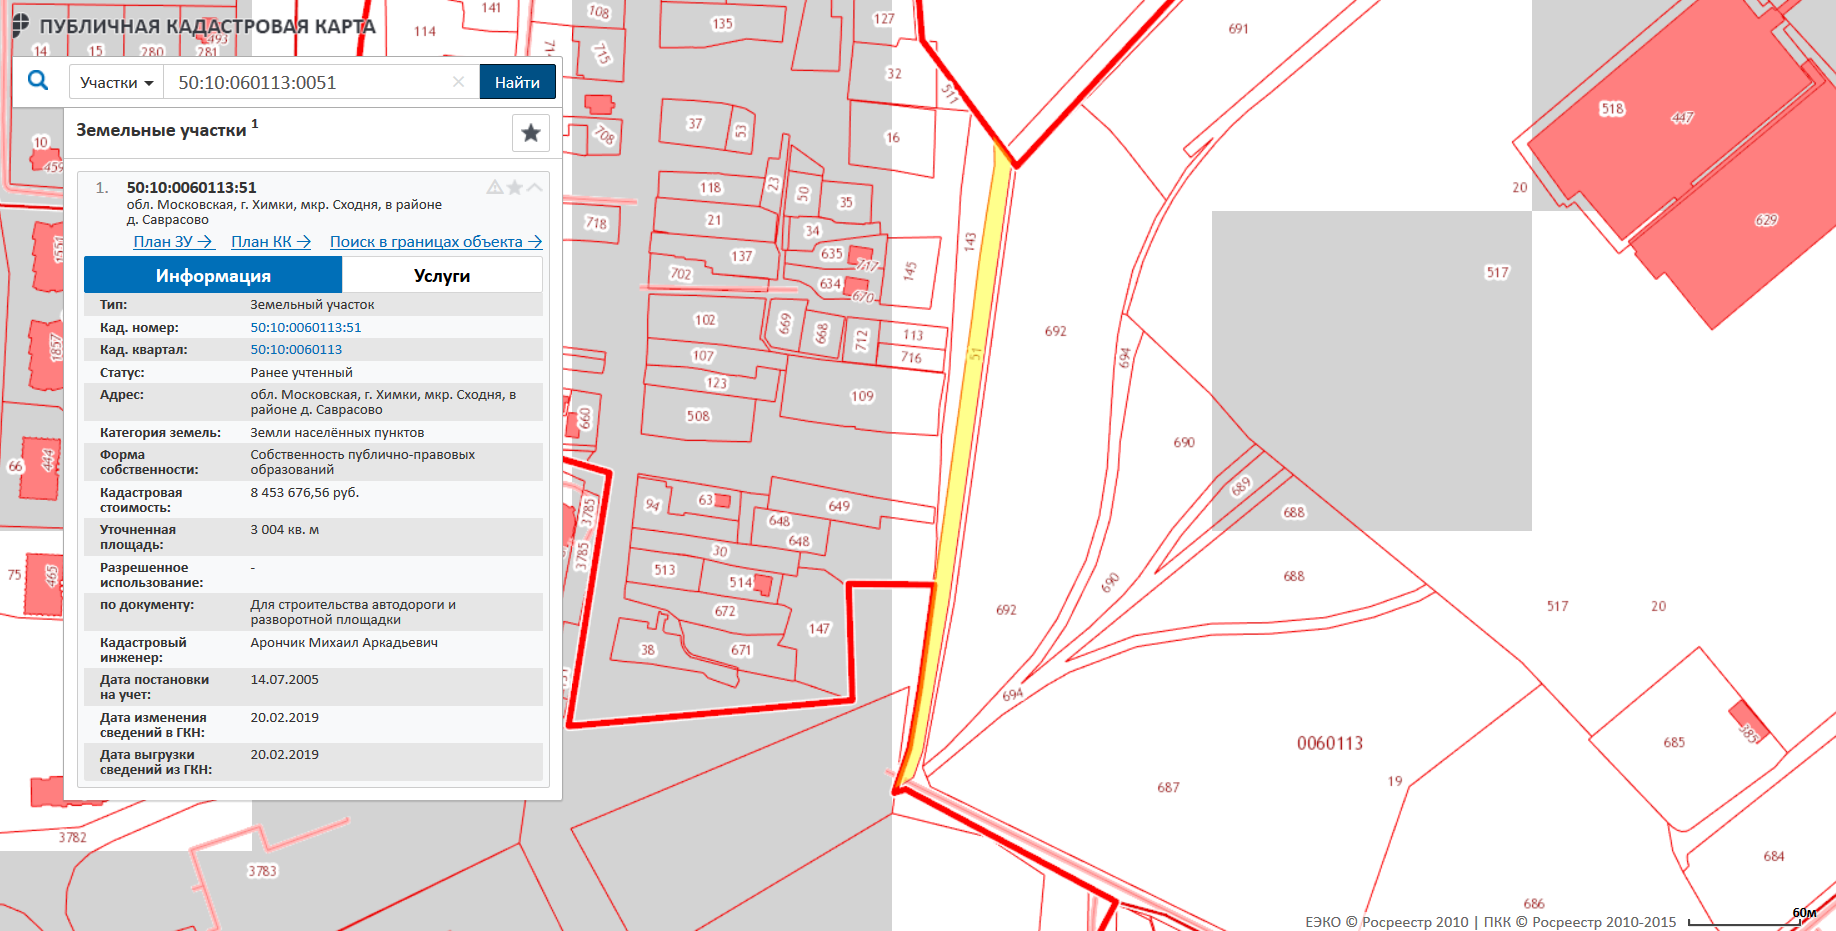
Task: Open the План КК link
Action: 270,242
